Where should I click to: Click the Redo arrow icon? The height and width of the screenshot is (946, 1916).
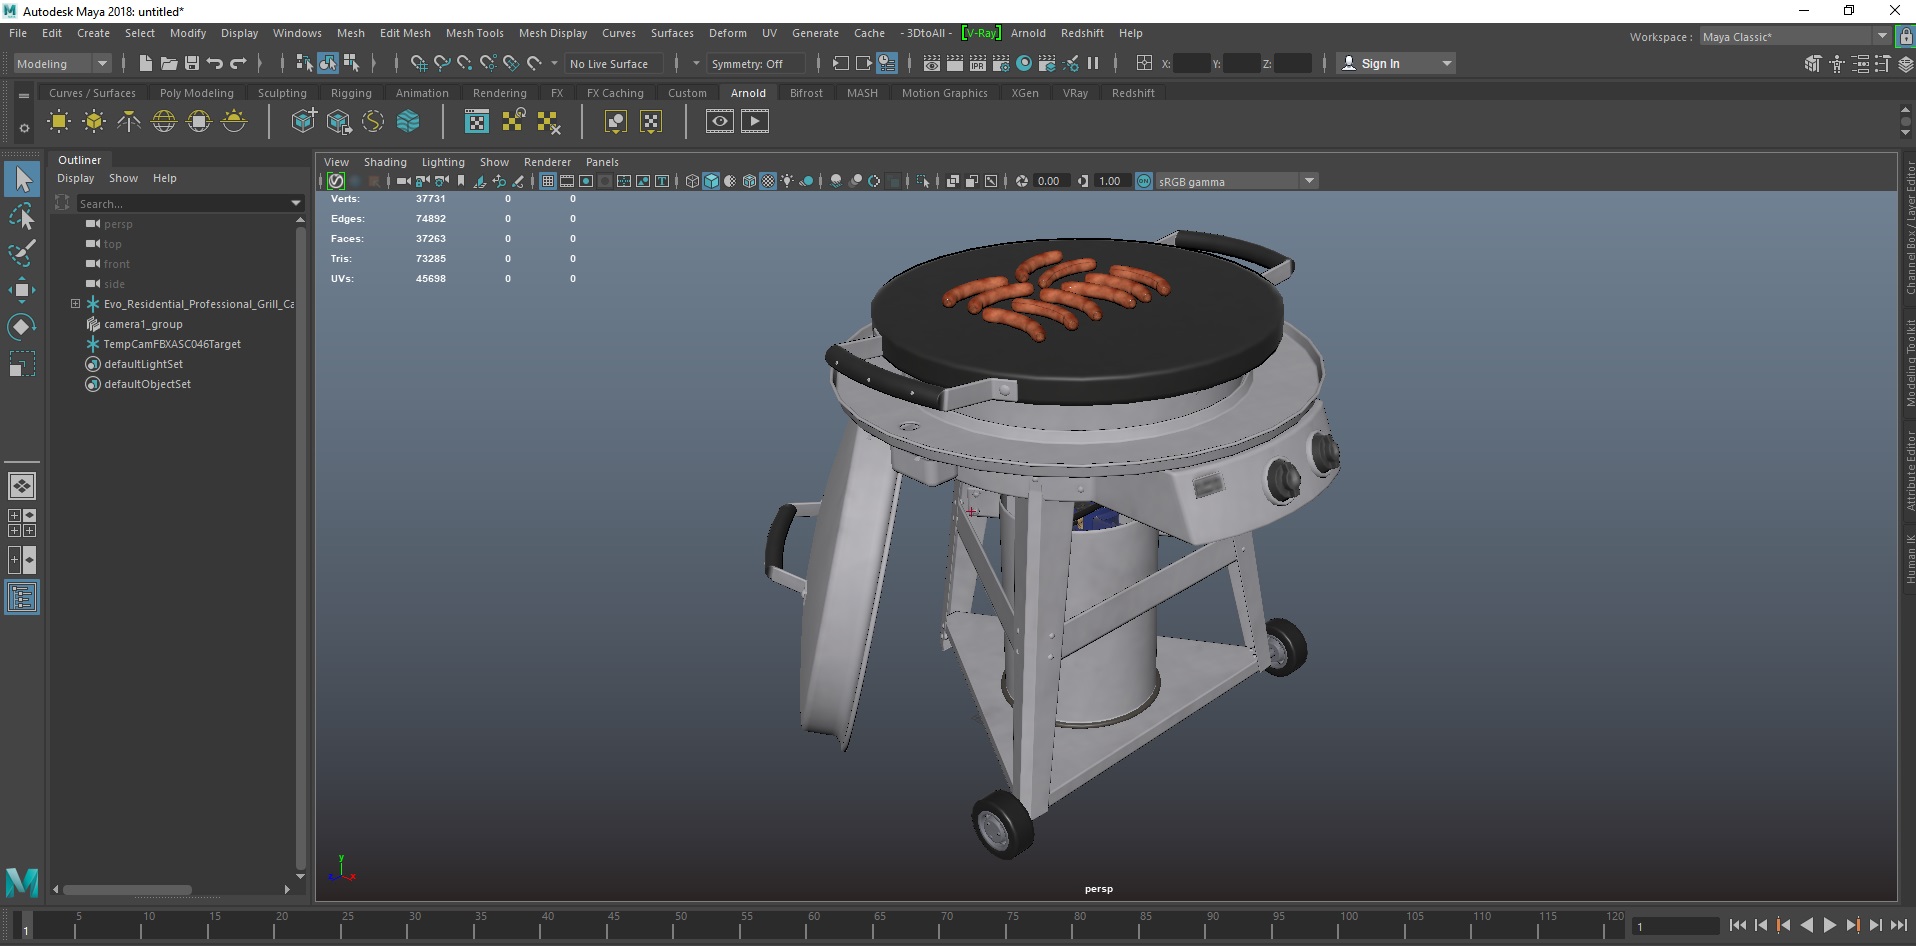point(238,63)
